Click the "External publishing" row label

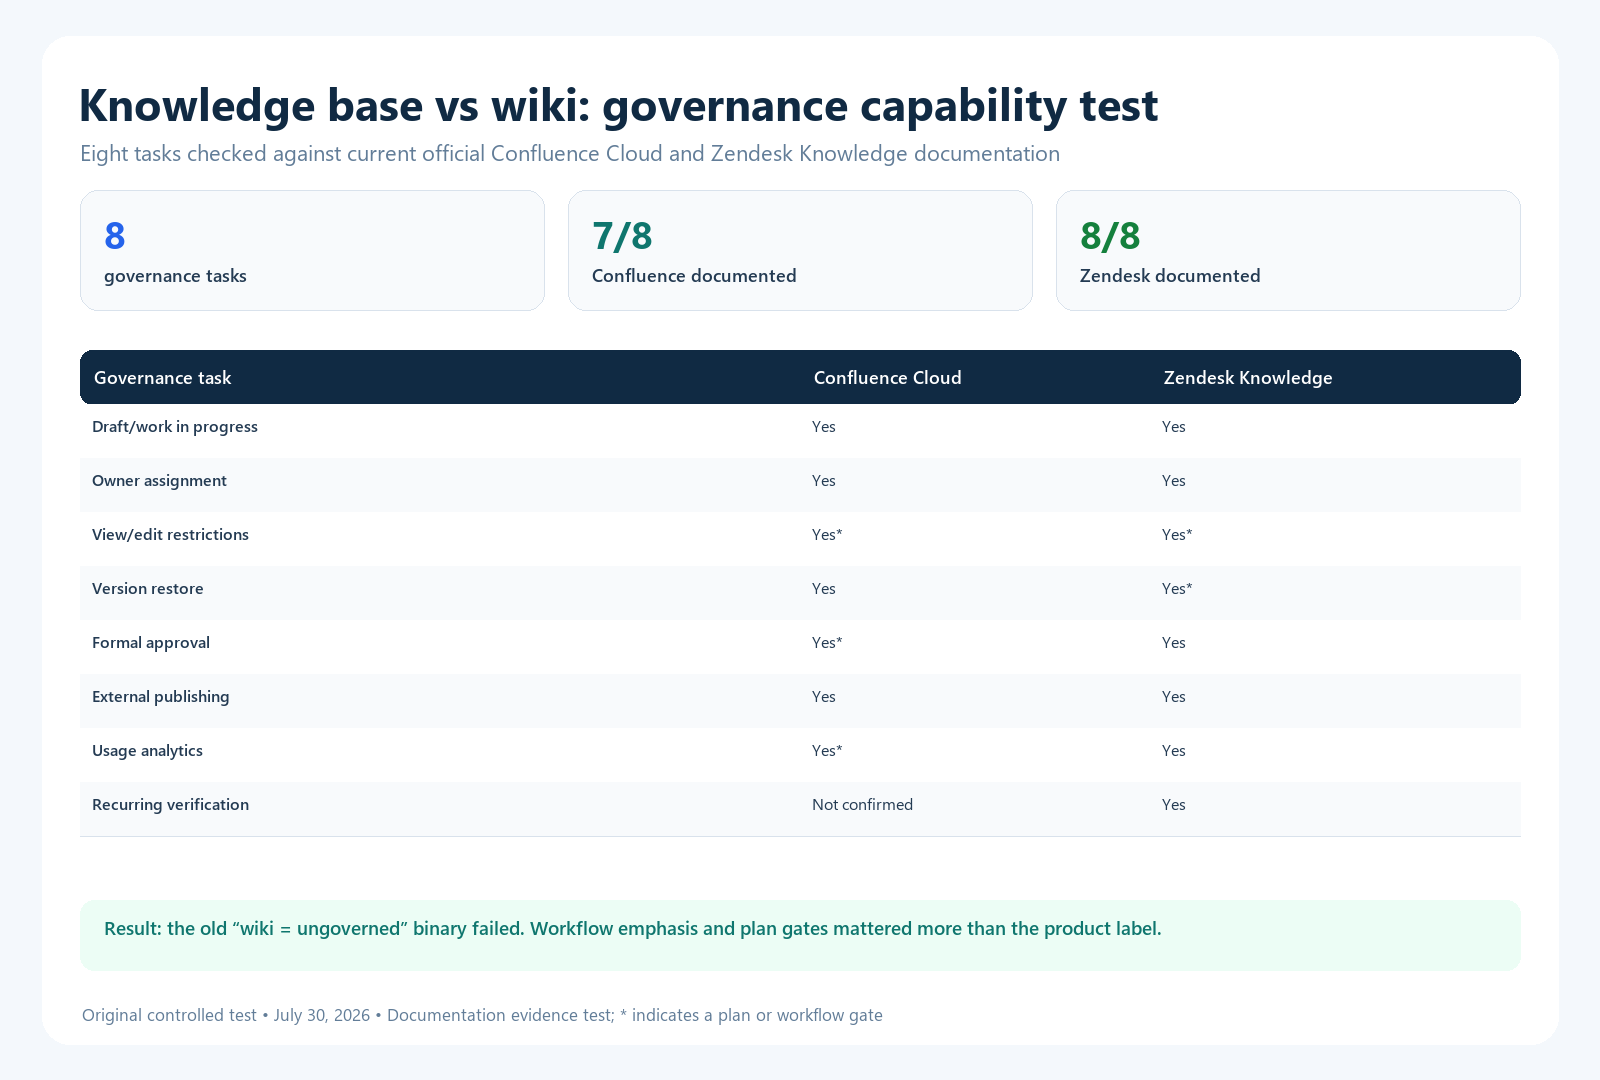click(x=160, y=697)
